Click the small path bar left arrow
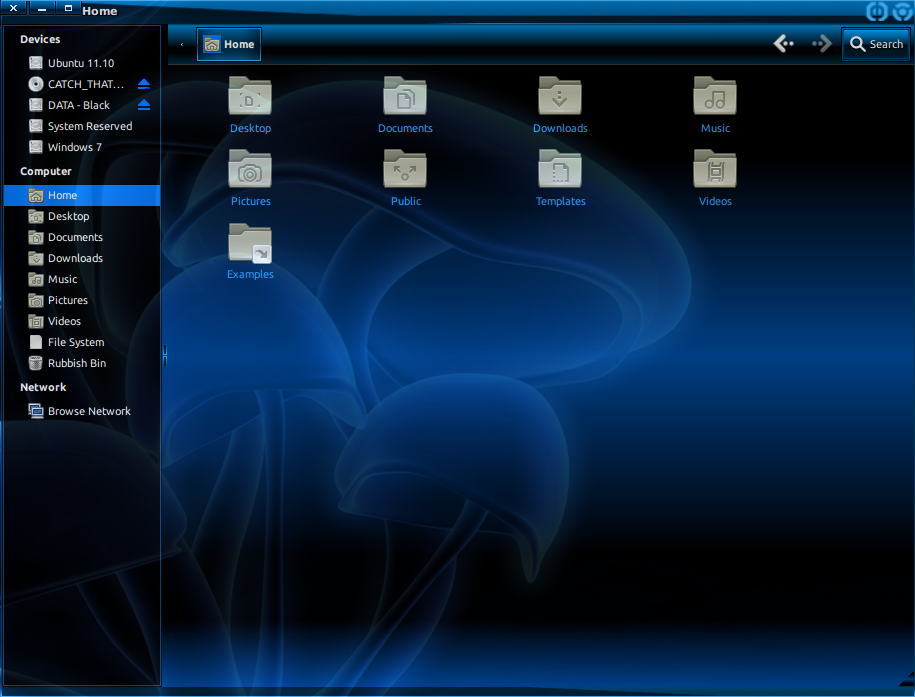 182,44
